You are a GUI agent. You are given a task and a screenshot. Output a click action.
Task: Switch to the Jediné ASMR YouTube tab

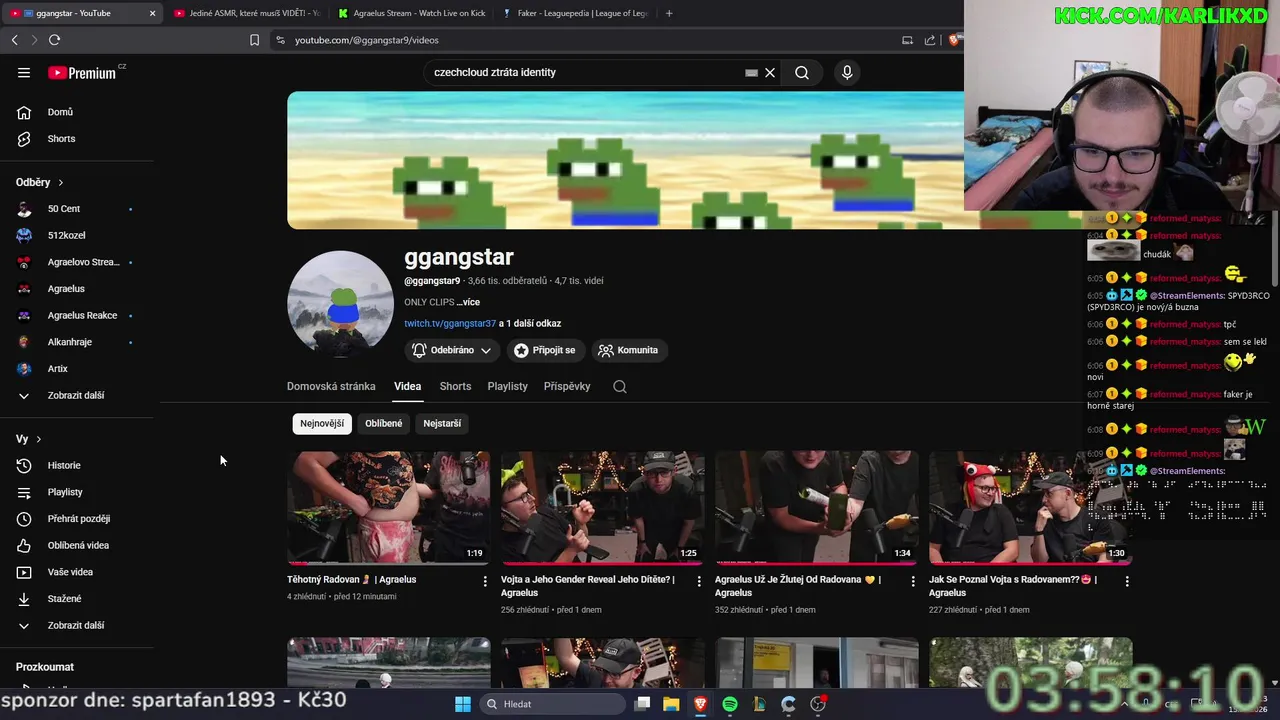point(246,13)
